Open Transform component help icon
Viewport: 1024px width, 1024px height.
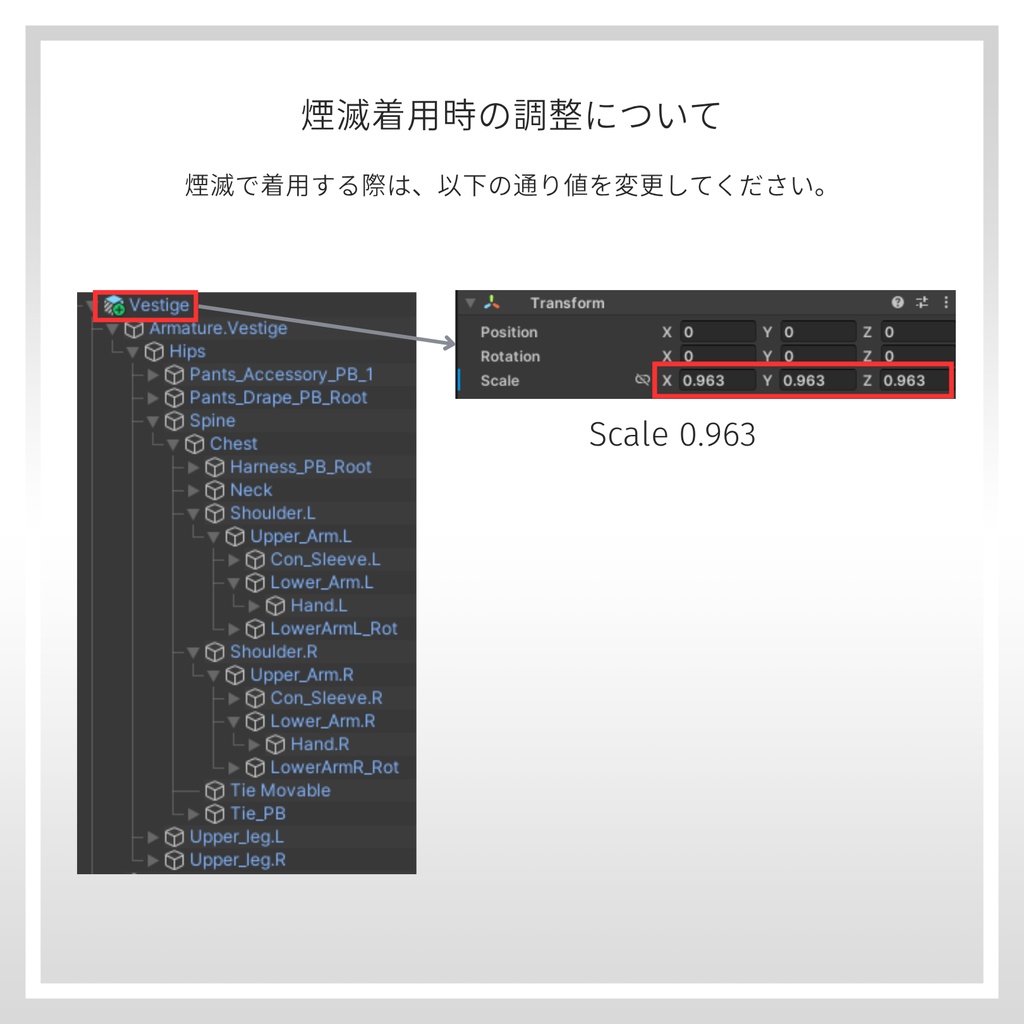(x=897, y=302)
